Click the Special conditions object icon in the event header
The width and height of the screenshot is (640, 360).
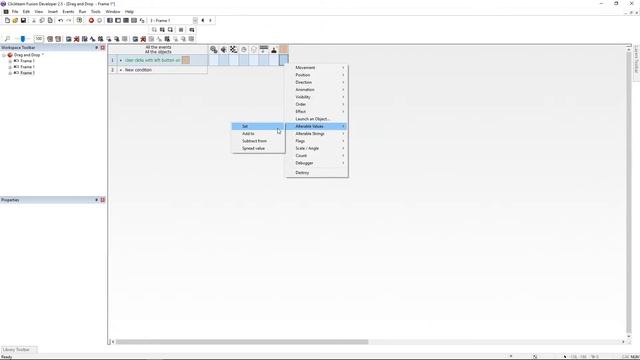click(213, 49)
